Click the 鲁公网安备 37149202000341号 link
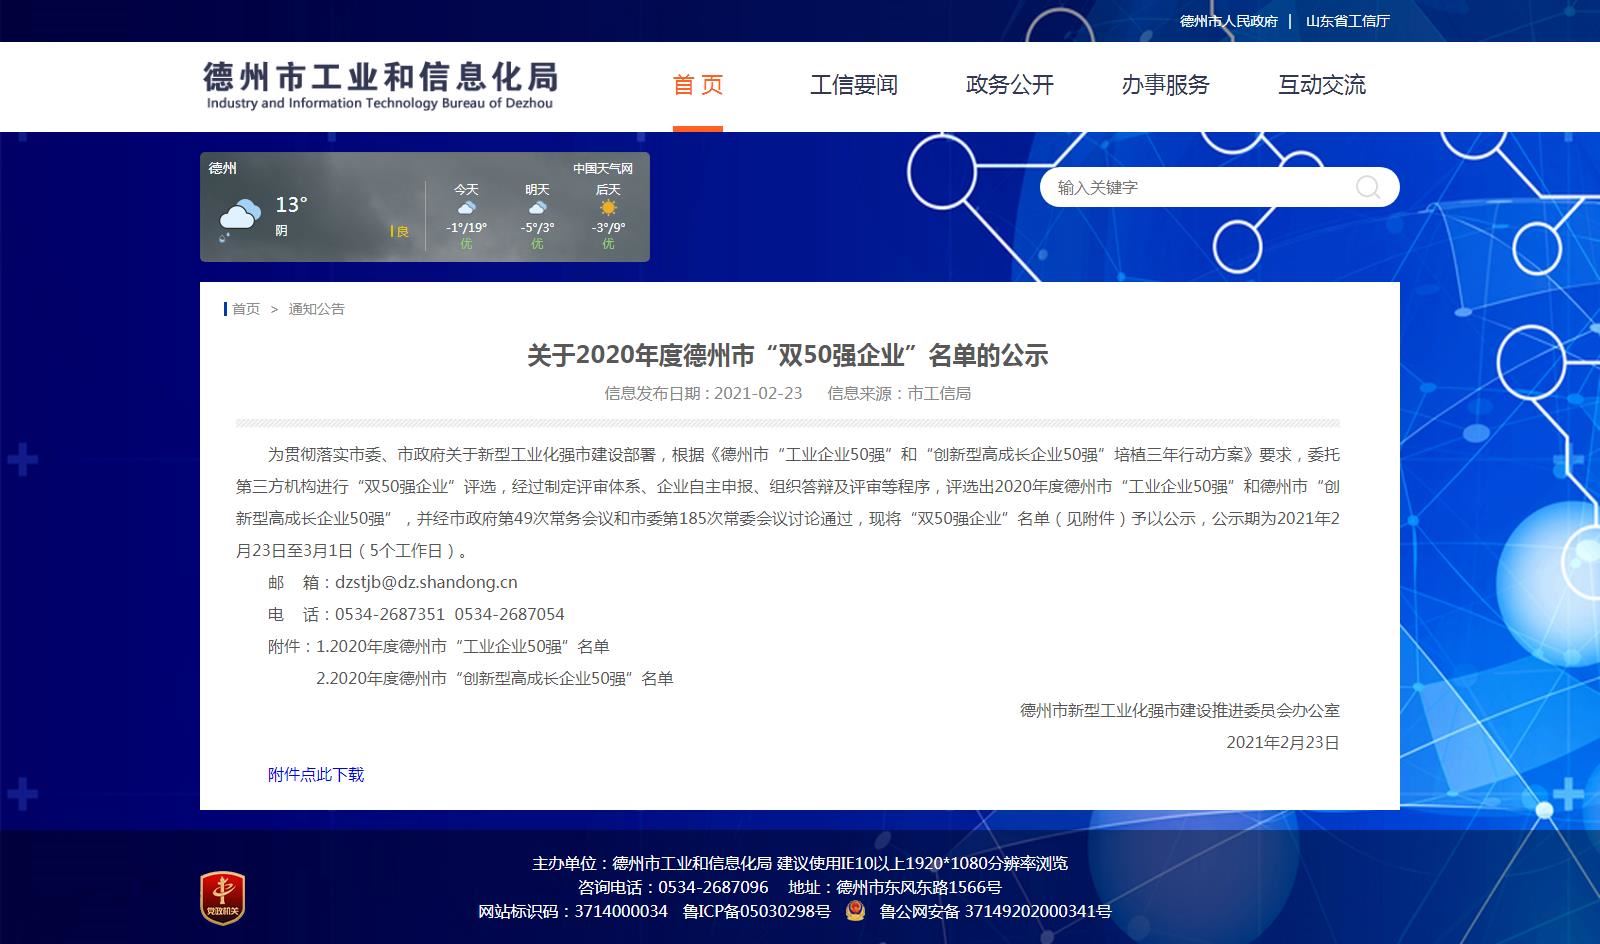The height and width of the screenshot is (944, 1600). 996,911
